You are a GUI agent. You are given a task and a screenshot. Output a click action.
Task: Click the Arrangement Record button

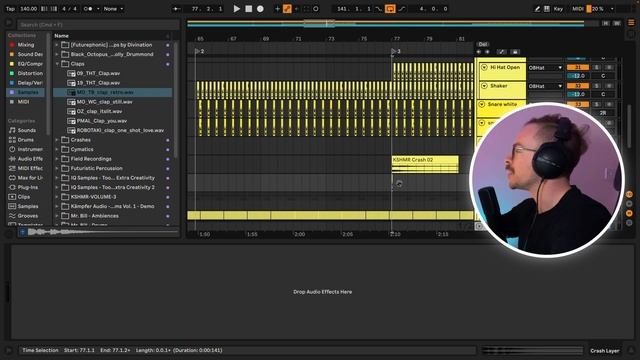tap(260, 9)
